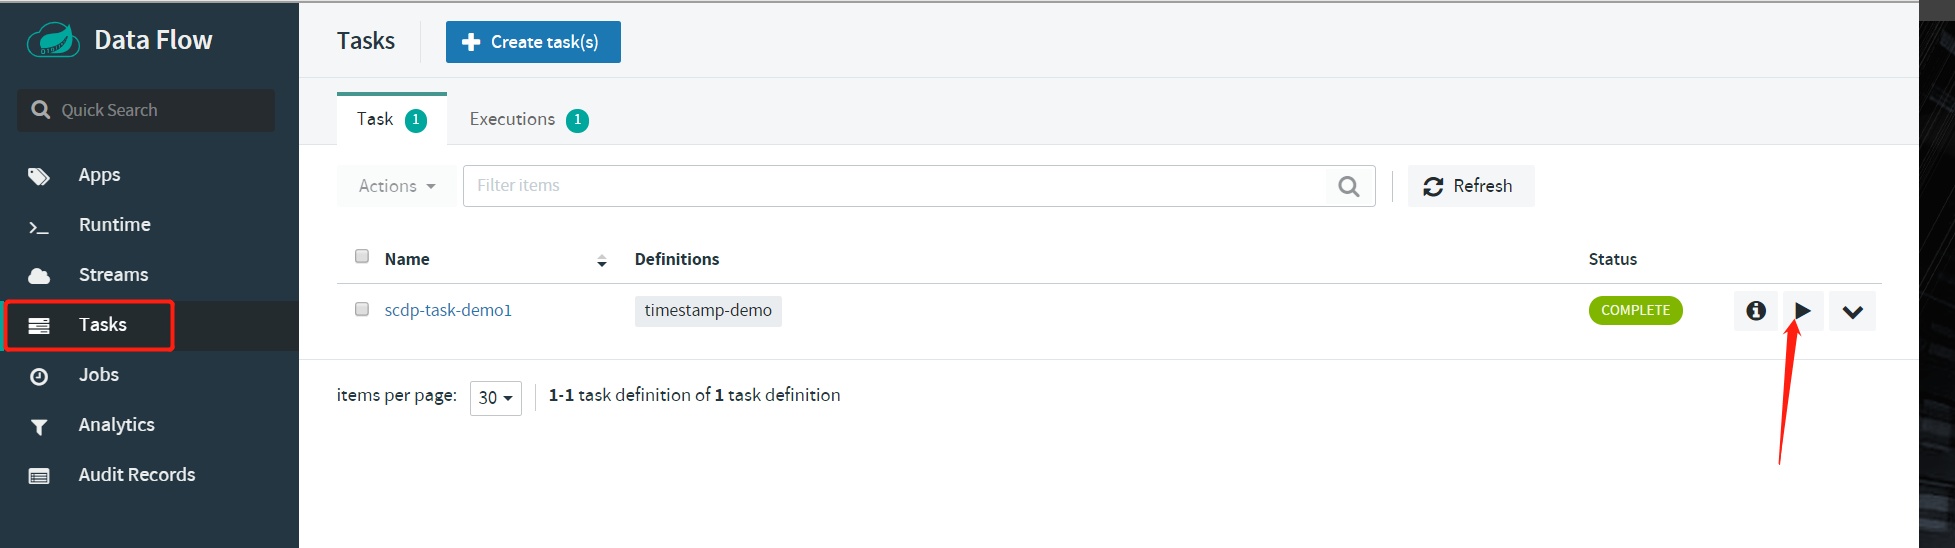Click the Jobs clock icon
Screen dimensions: 1955x548
pos(39,377)
